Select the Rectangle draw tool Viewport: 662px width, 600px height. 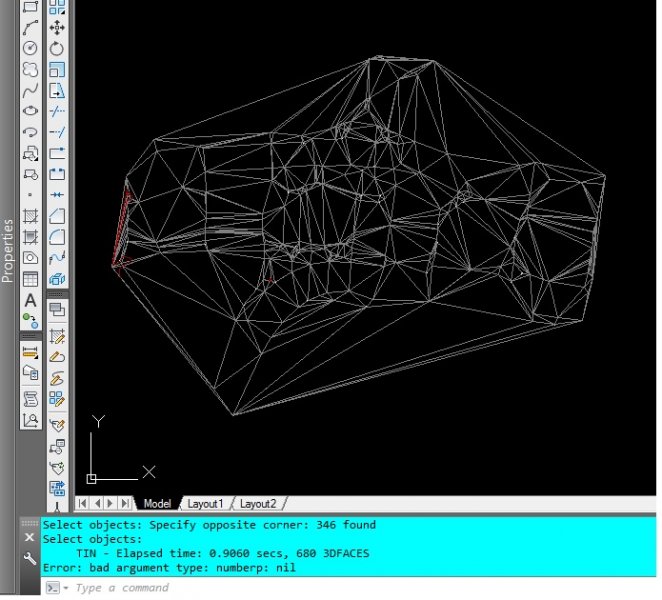30,7
